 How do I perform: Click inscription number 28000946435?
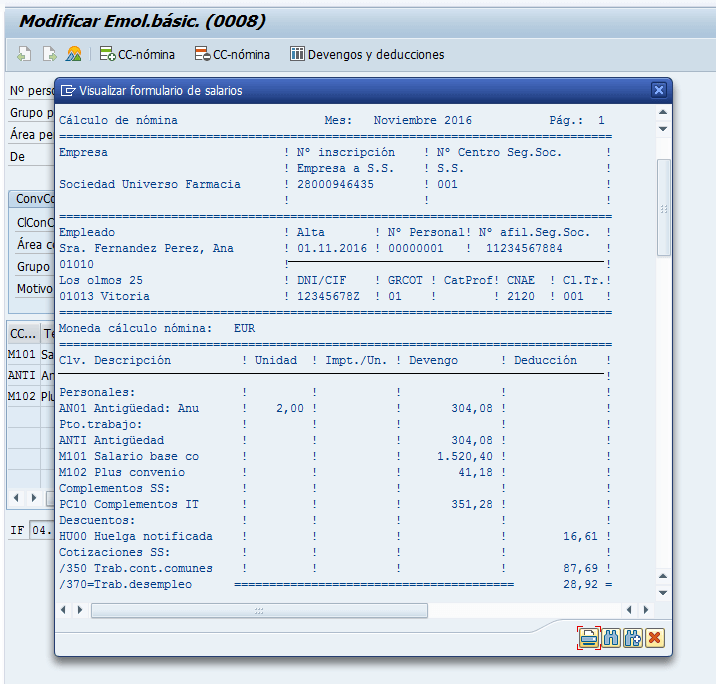point(335,184)
